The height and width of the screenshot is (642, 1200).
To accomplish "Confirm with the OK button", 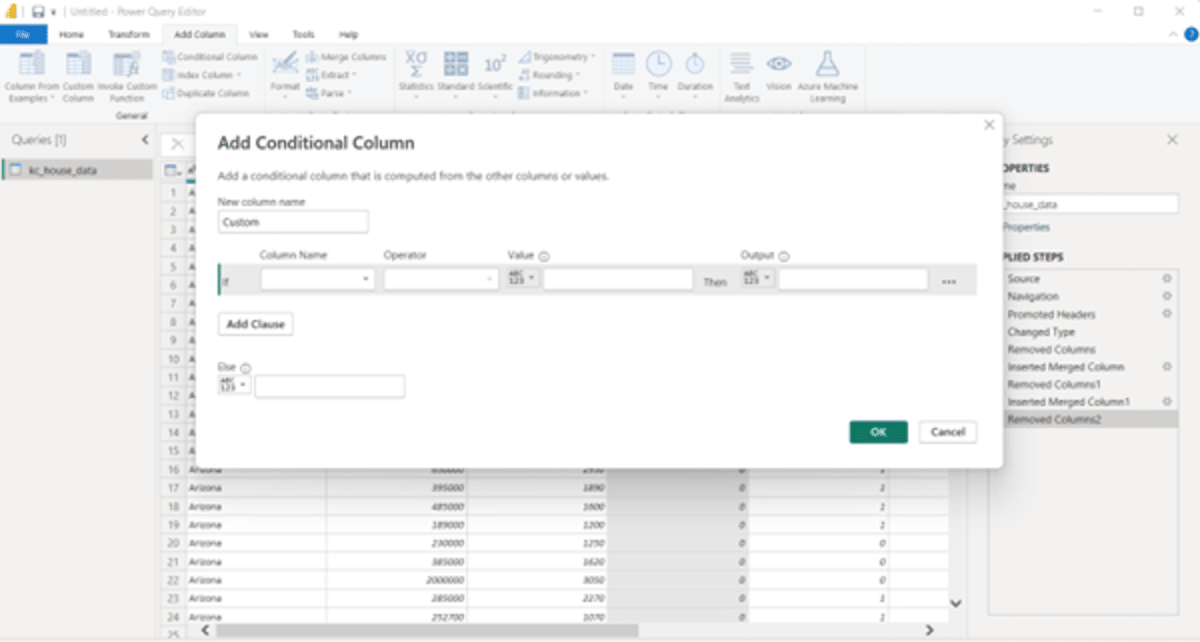I will [x=879, y=432].
